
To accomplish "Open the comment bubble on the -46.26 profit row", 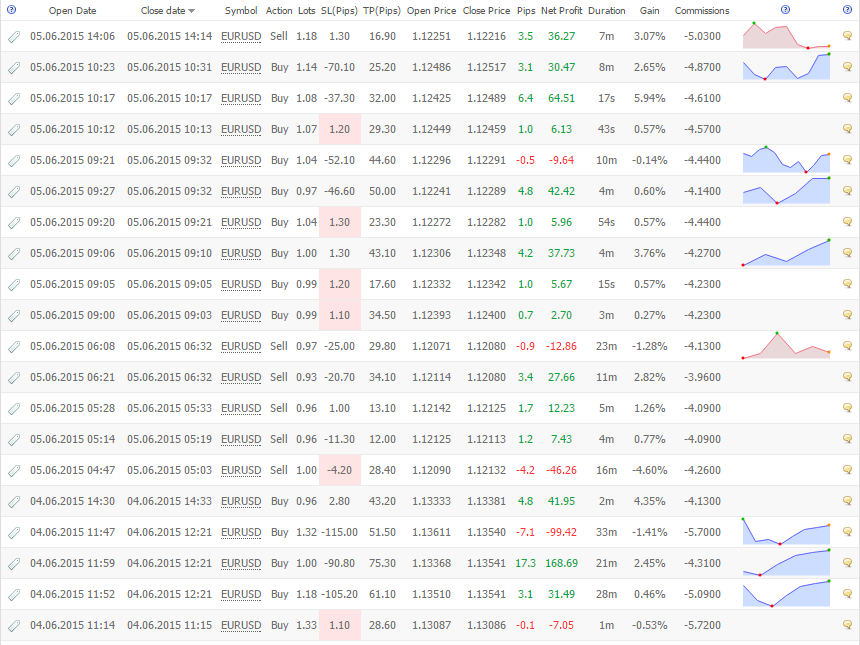I will [847, 469].
